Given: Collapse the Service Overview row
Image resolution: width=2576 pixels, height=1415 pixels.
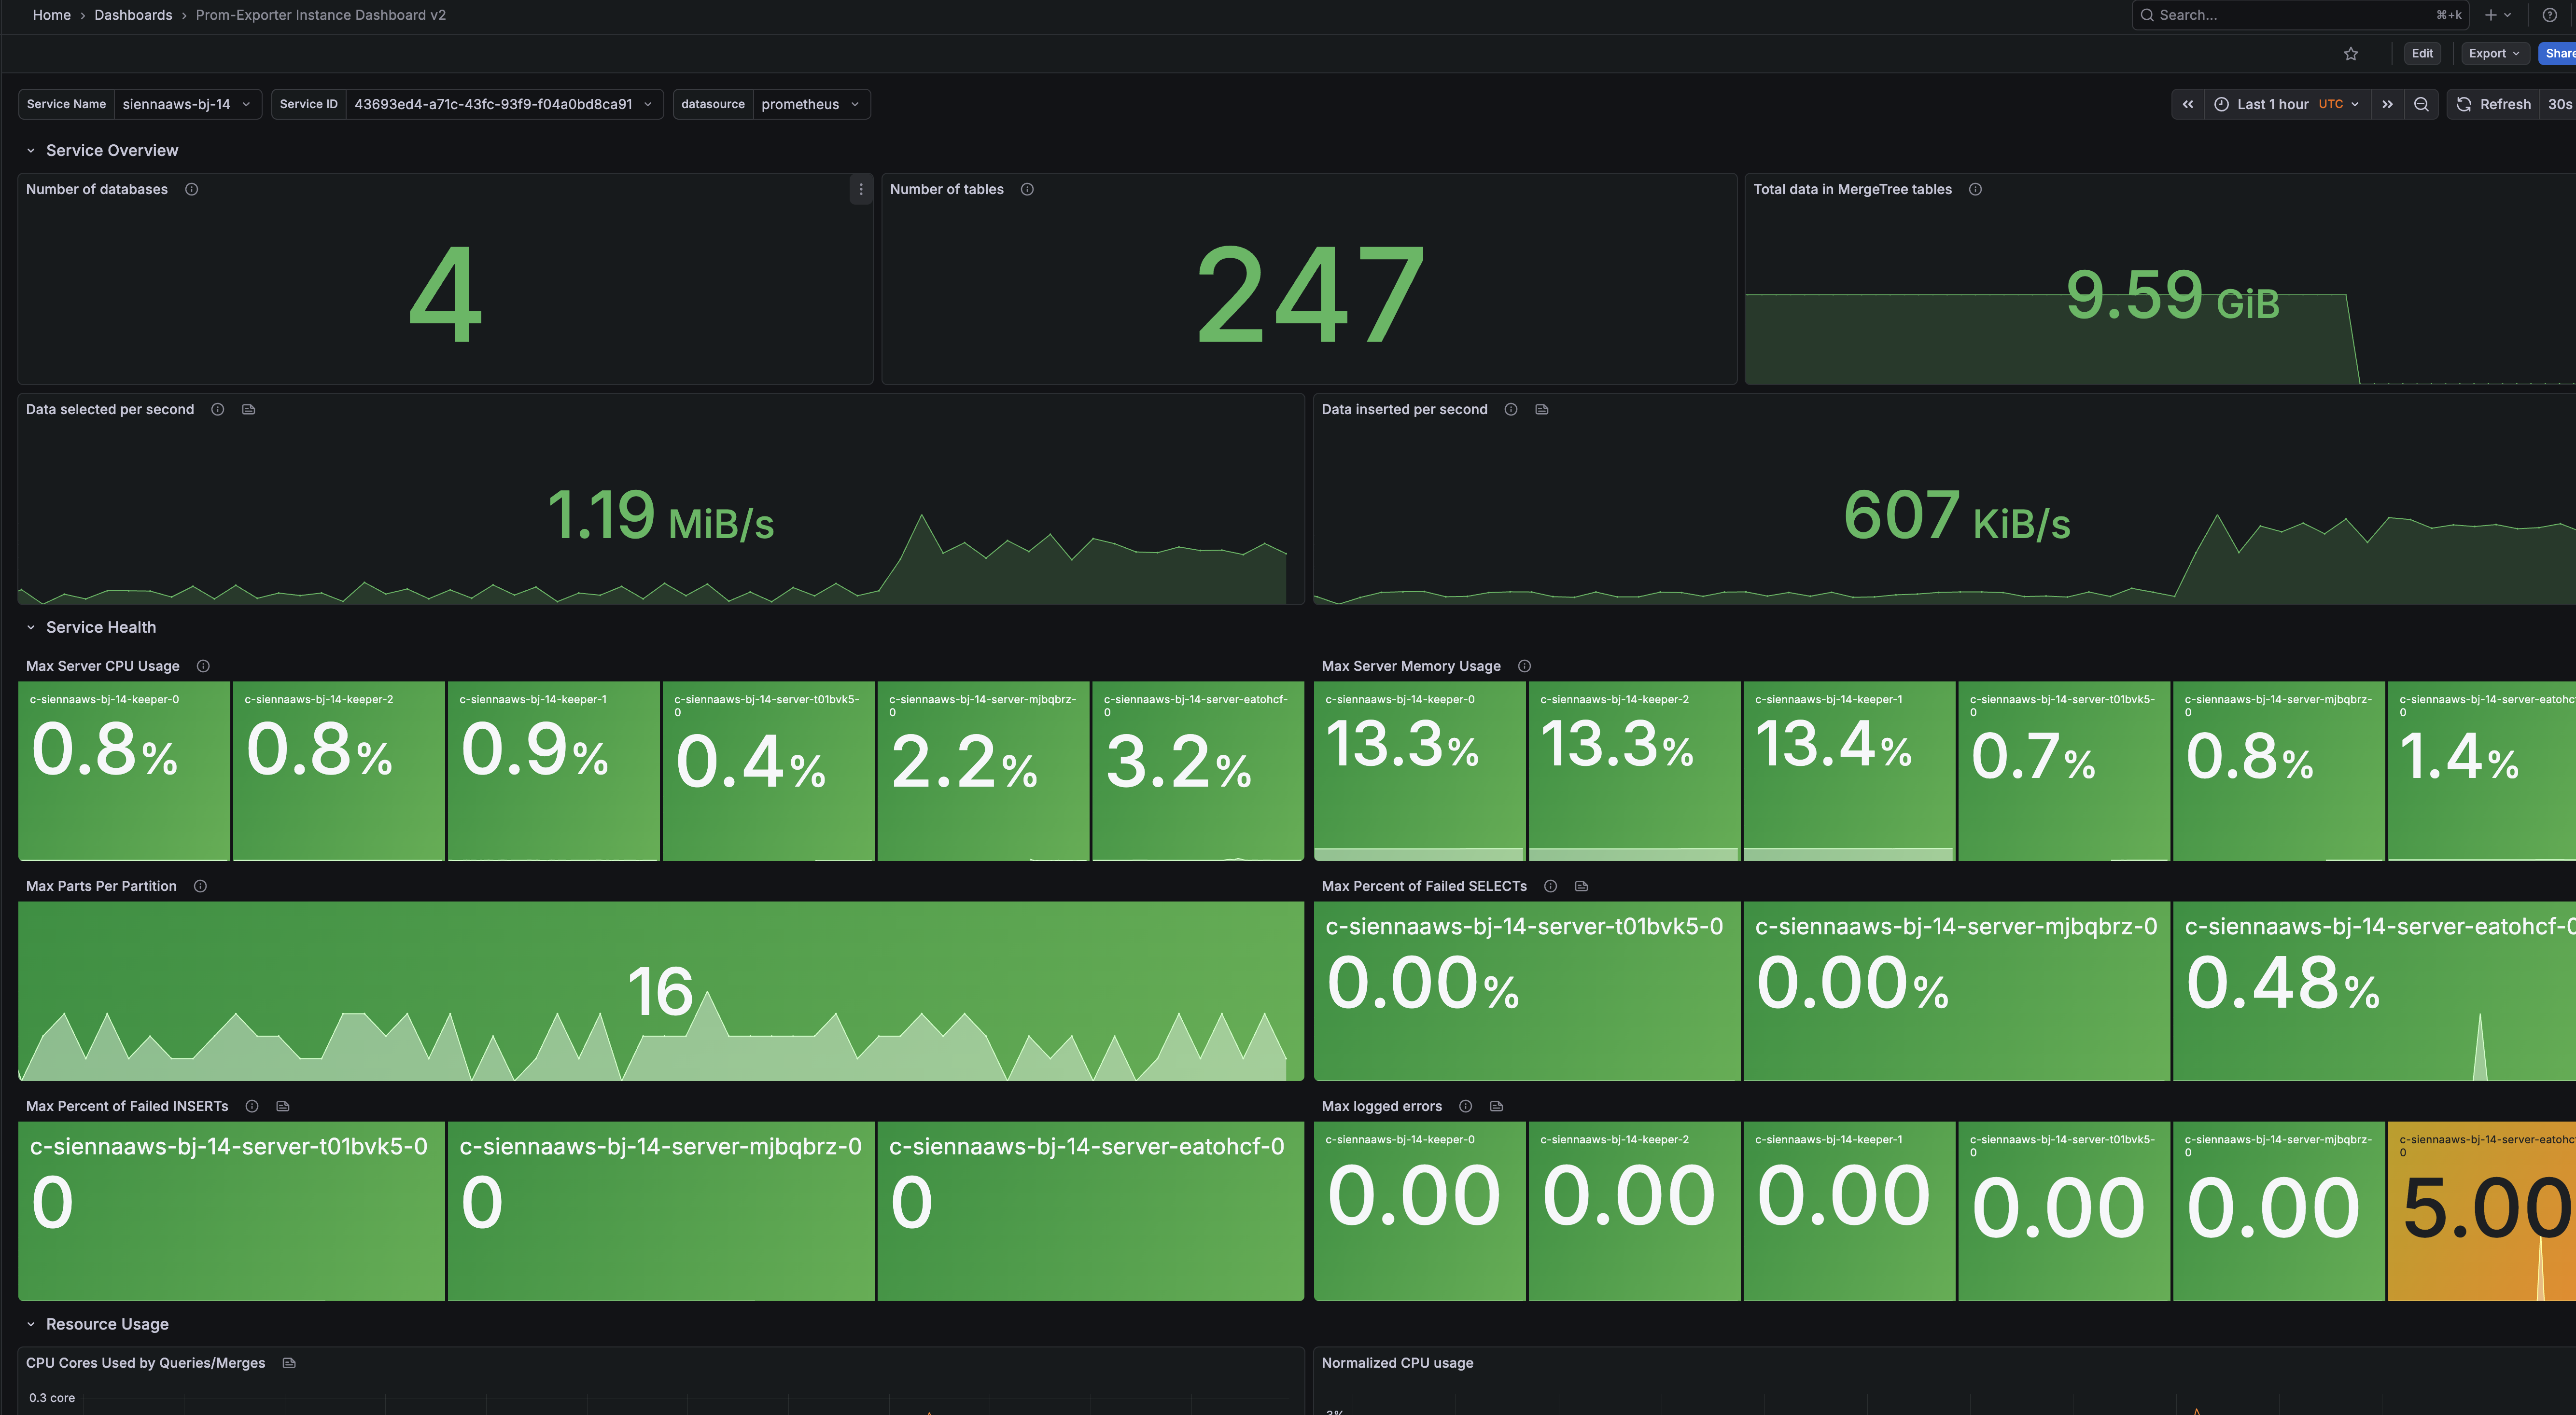Looking at the screenshot, I should point(31,150).
